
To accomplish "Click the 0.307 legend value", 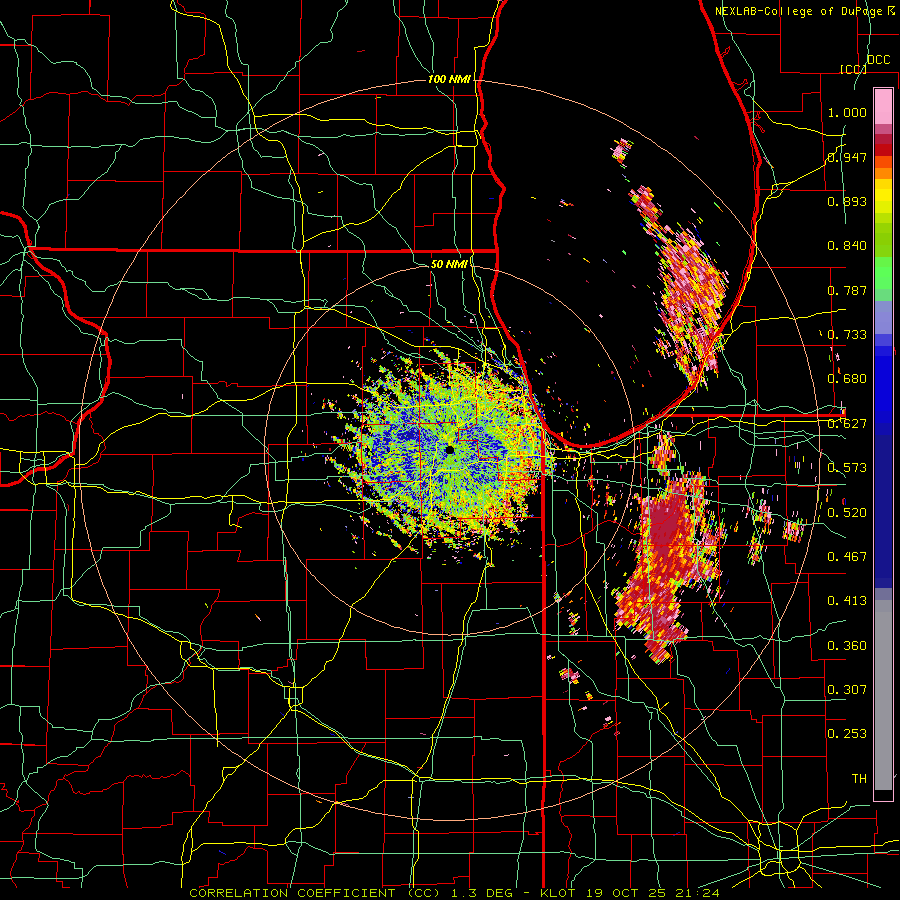I will pyautogui.click(x=847, y=690).
